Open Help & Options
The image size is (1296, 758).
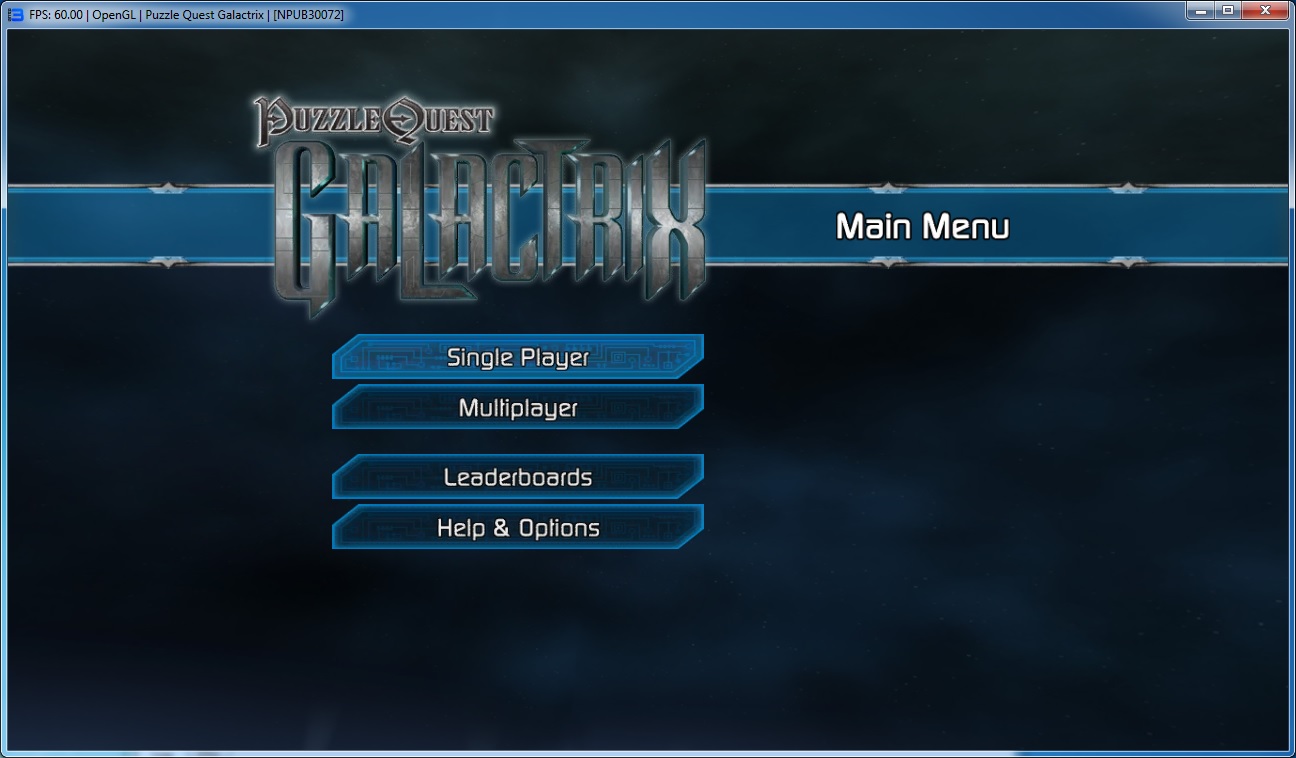point(518,527)
